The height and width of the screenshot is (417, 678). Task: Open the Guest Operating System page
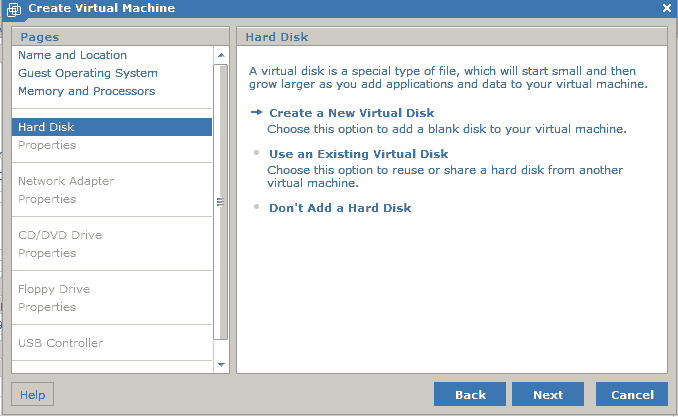(x=88, y=73)
